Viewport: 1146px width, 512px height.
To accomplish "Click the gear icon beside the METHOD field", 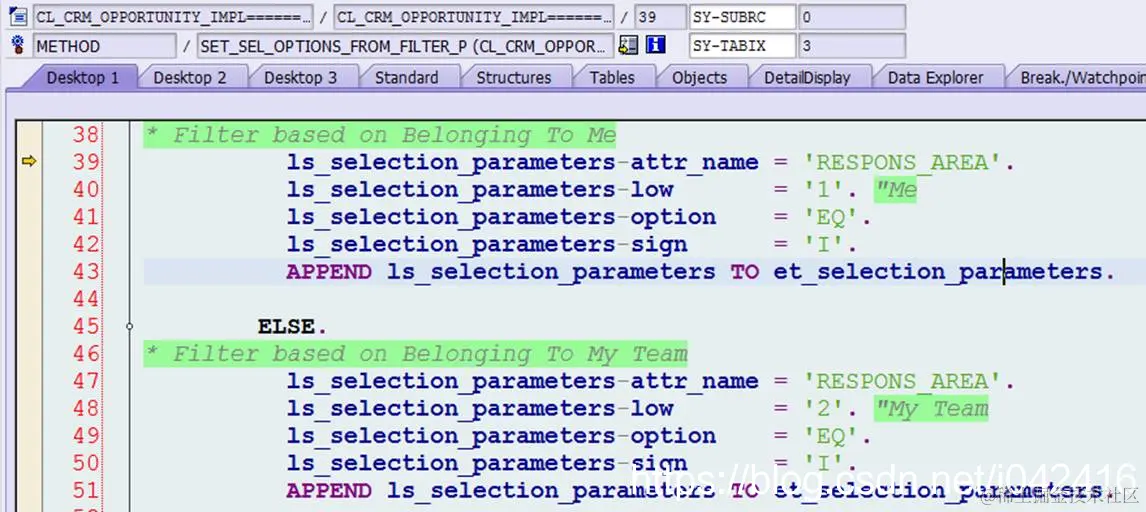I will [x=18, y=46].
